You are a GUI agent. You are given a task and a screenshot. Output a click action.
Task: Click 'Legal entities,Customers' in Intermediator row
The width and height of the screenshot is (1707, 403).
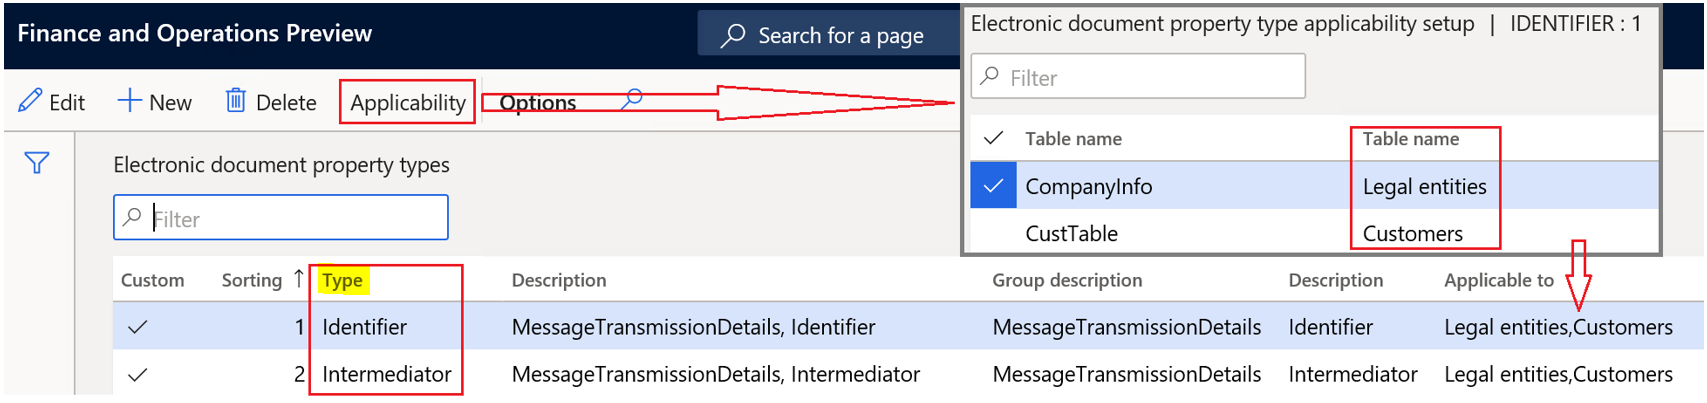[x=1558, y=374]
